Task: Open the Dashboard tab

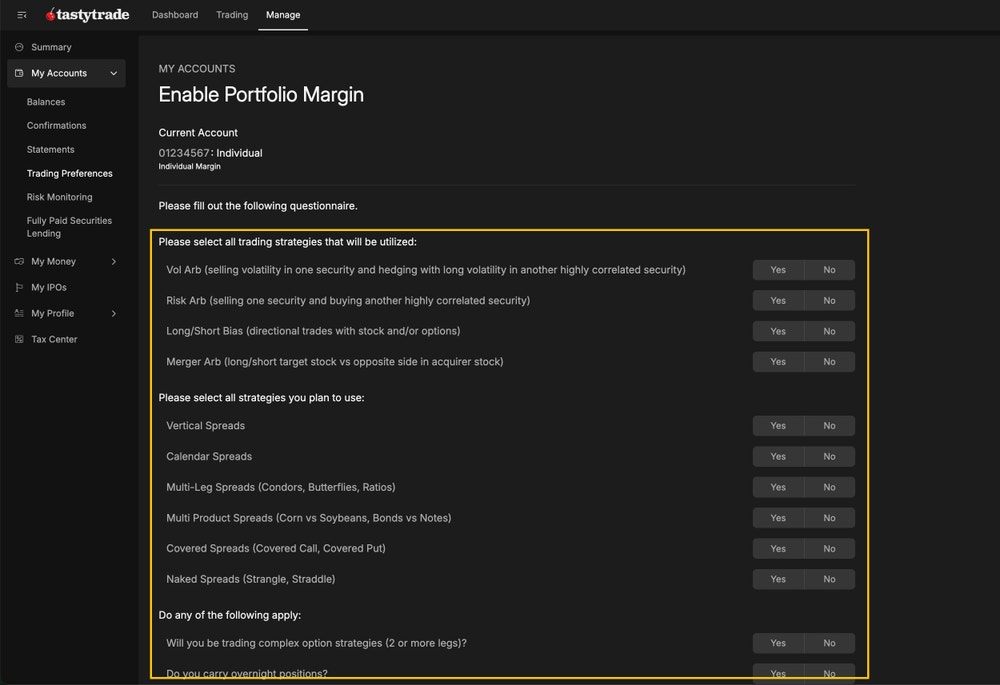Action: point(175,15)
